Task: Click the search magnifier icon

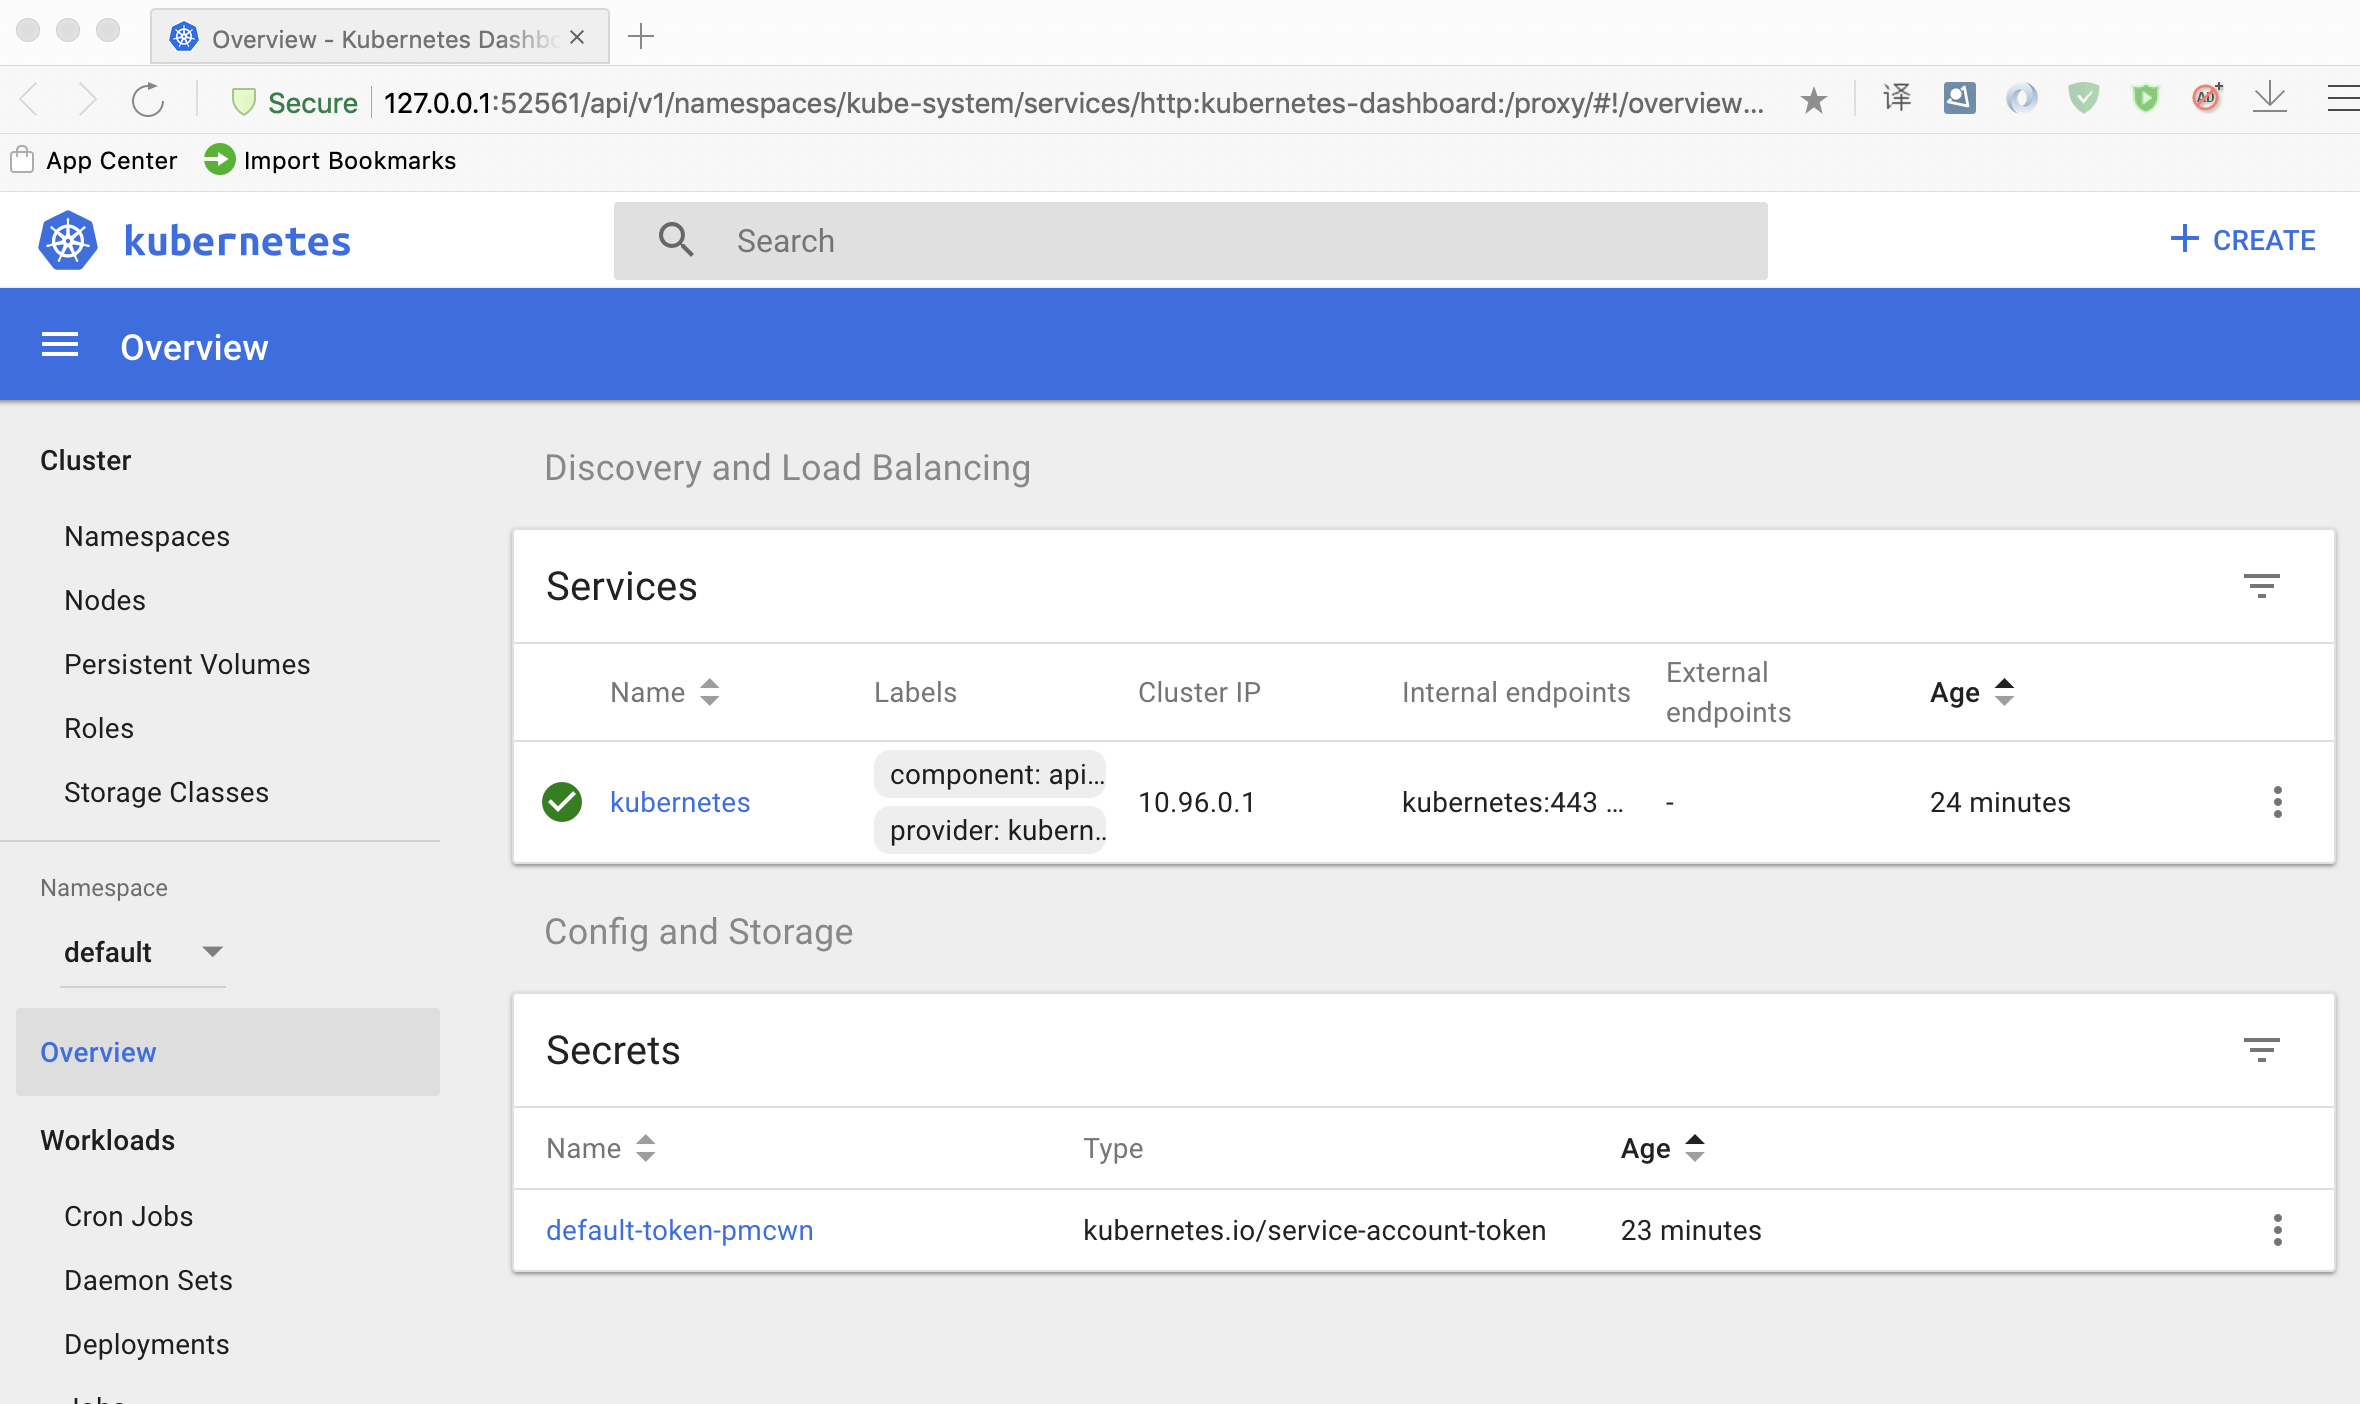Action: point(676,240)
